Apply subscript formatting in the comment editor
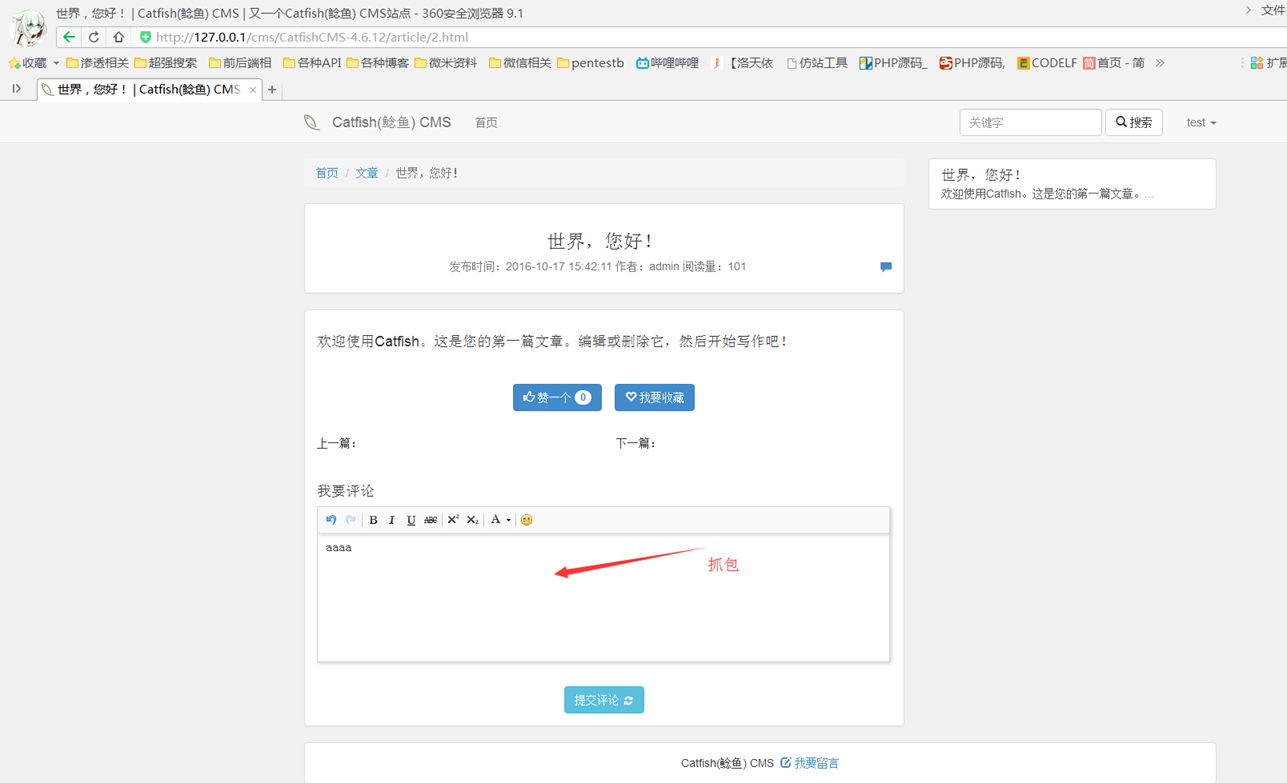The image size is (1287, 783). point(472,520)
